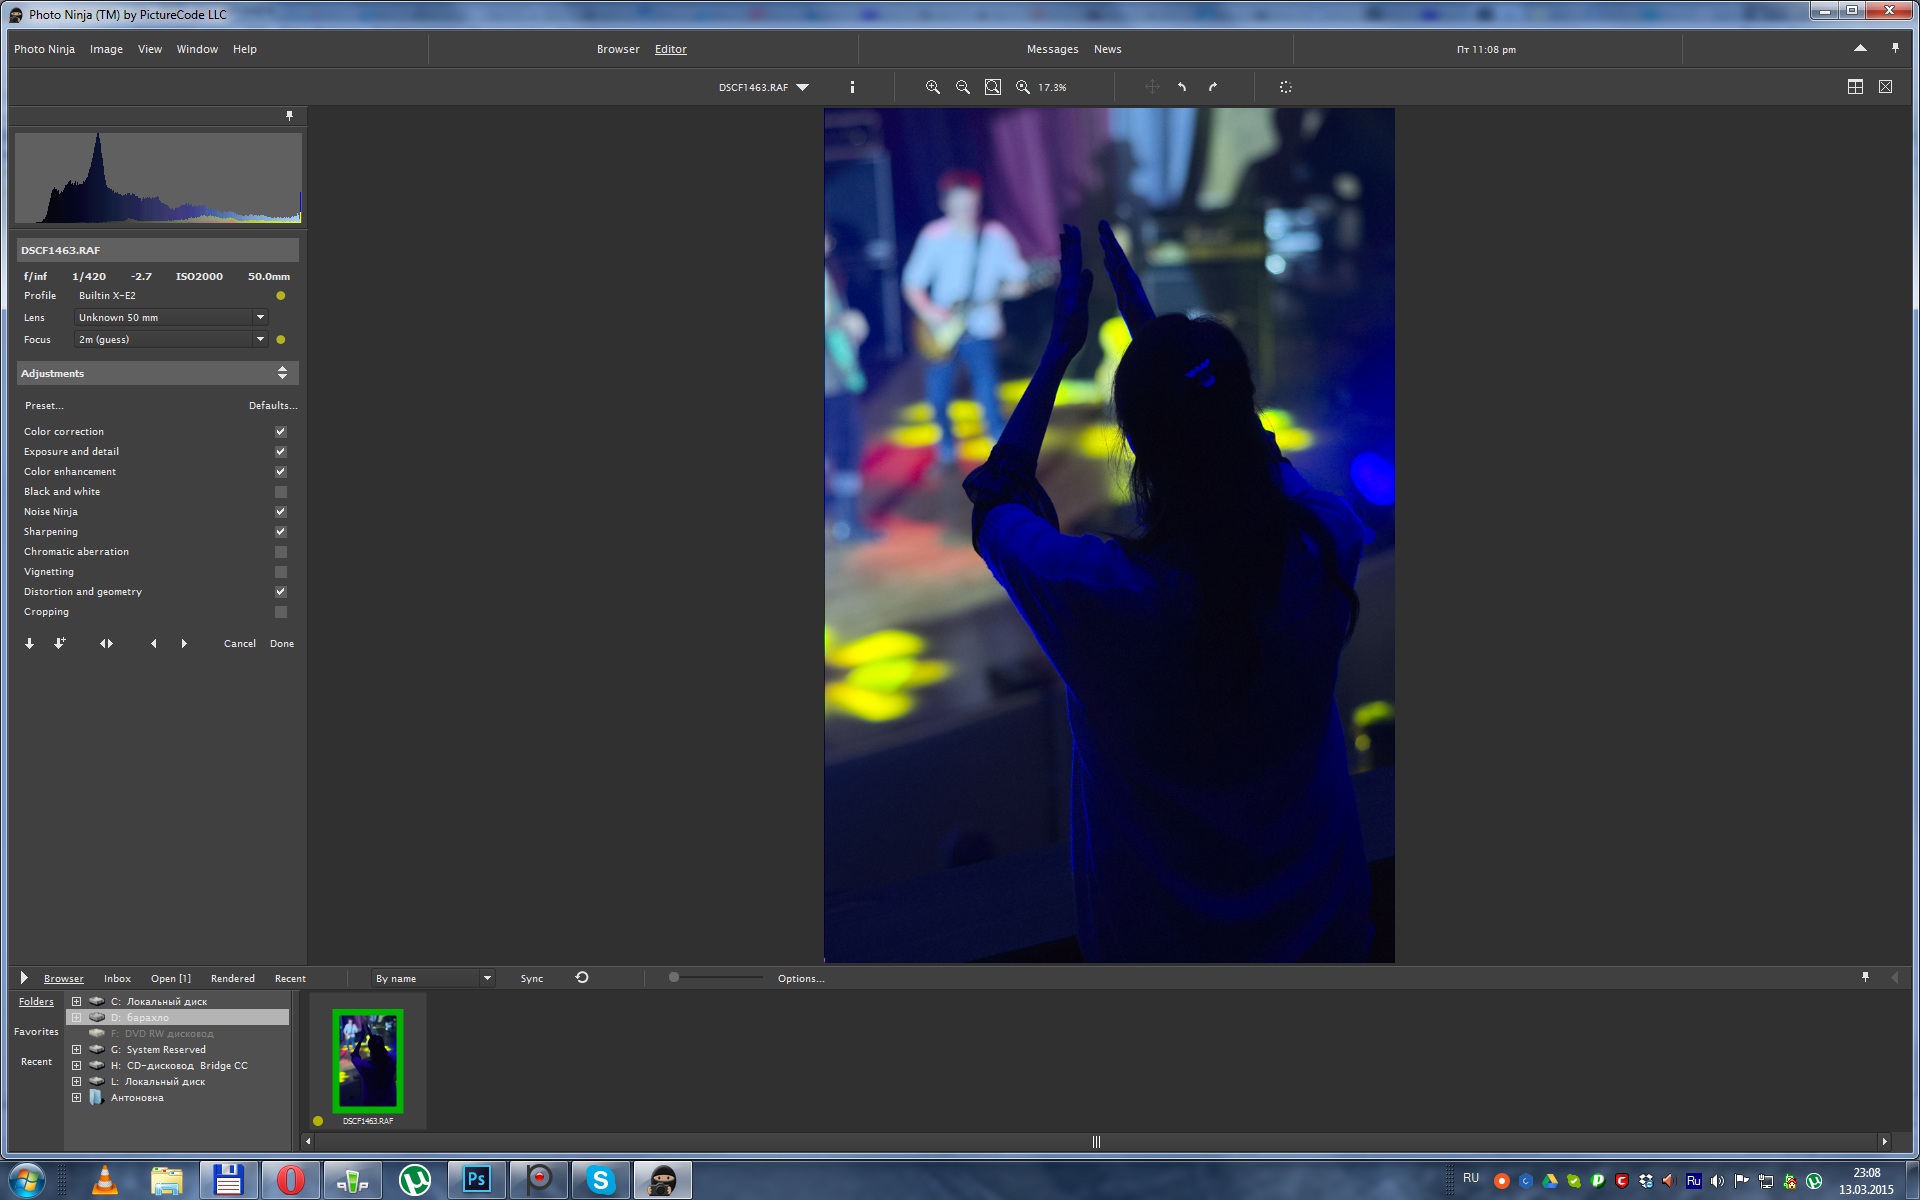Screen dimensions: 1920x1200
Task: Click the dashed selection region icon
Action: click(x=1286, y=87)
